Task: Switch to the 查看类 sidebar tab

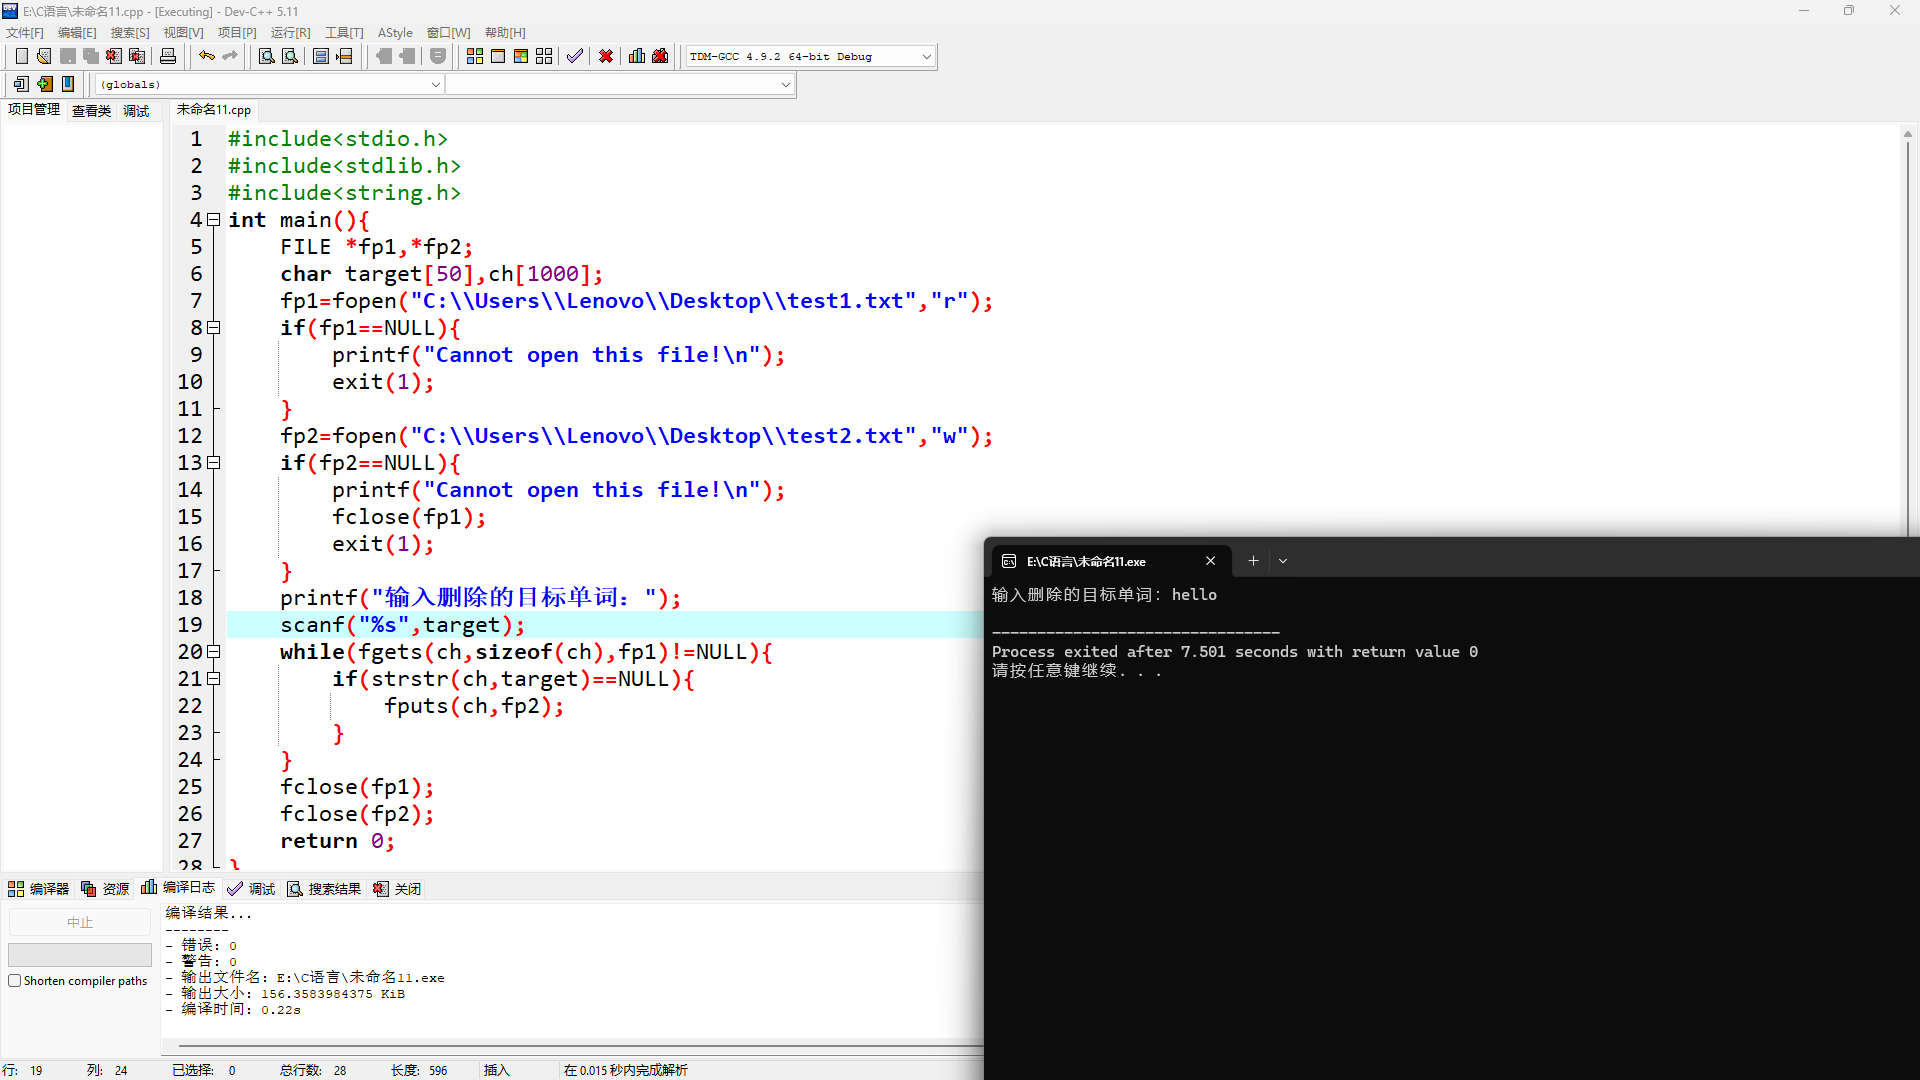Action: click(91, 111)
